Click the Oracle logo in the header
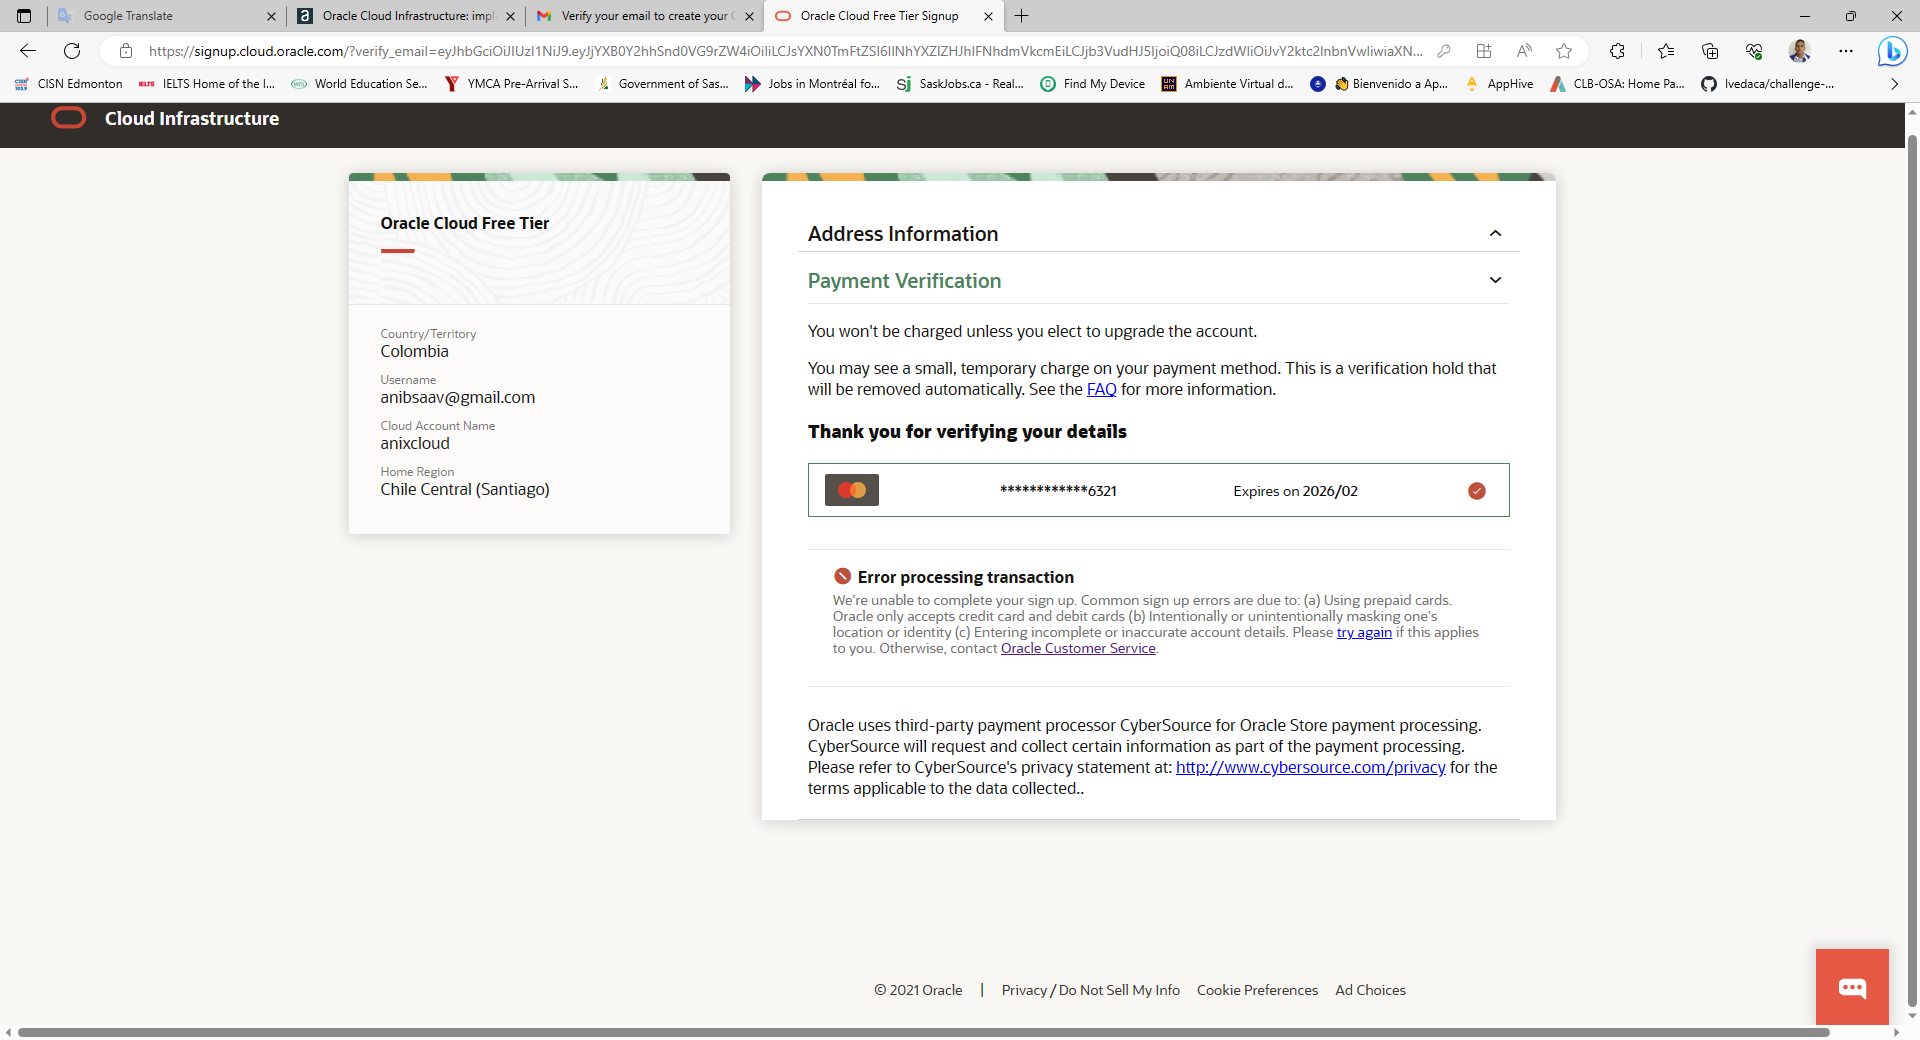This screenshot has height=1040, width=1920. coord(69,118)
